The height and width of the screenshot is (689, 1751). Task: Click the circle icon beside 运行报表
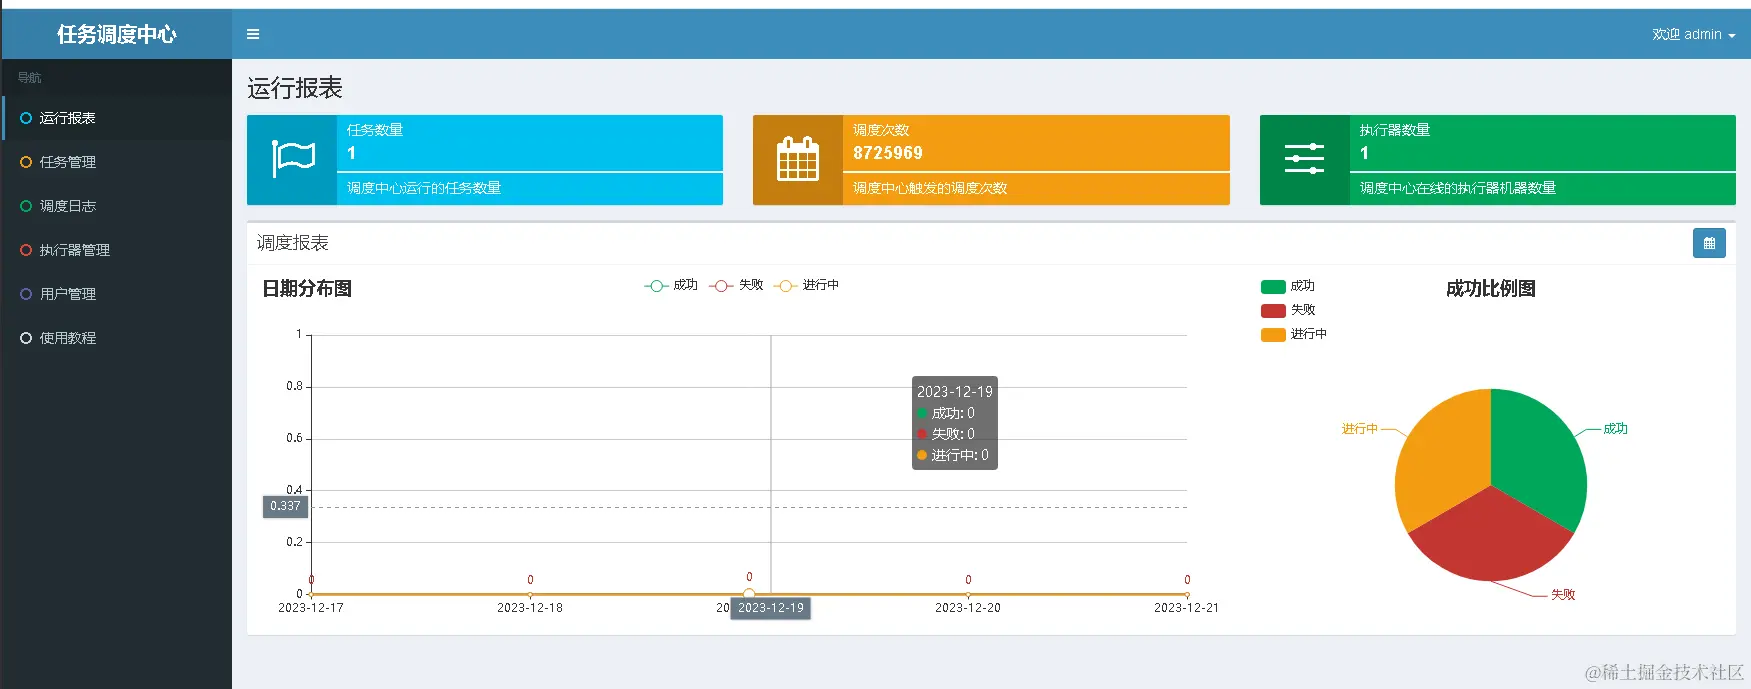point(26,118)
